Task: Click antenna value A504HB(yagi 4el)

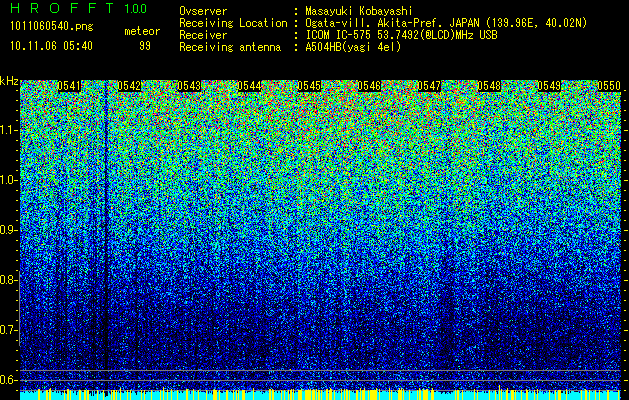Action: point(353,47)
